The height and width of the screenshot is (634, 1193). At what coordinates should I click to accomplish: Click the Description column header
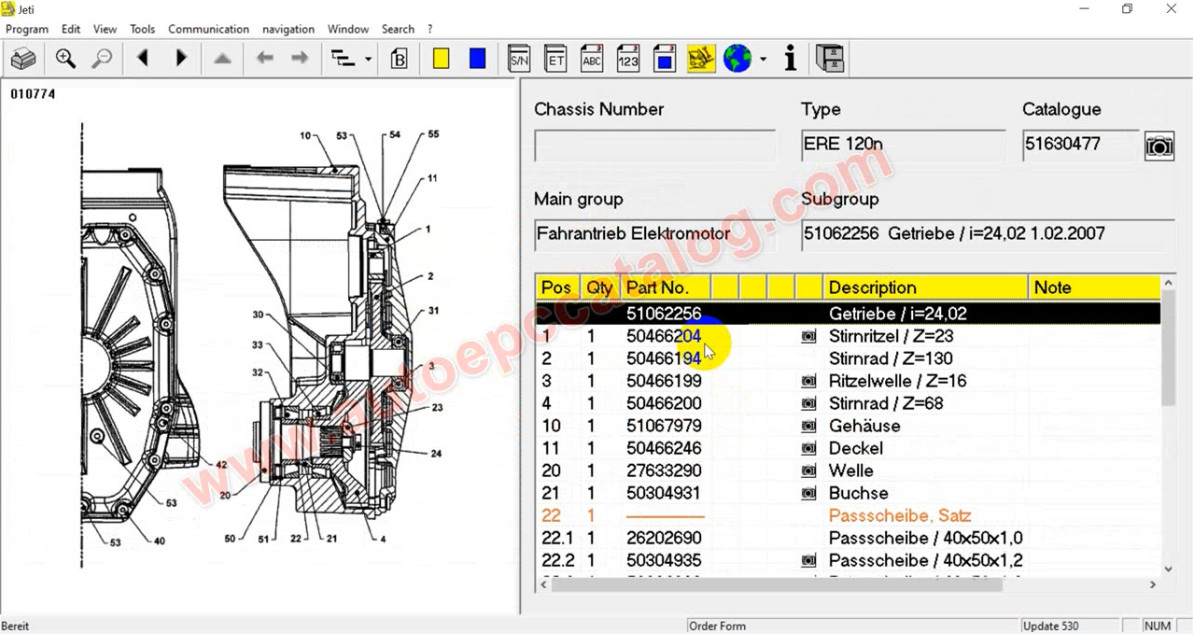925,288
